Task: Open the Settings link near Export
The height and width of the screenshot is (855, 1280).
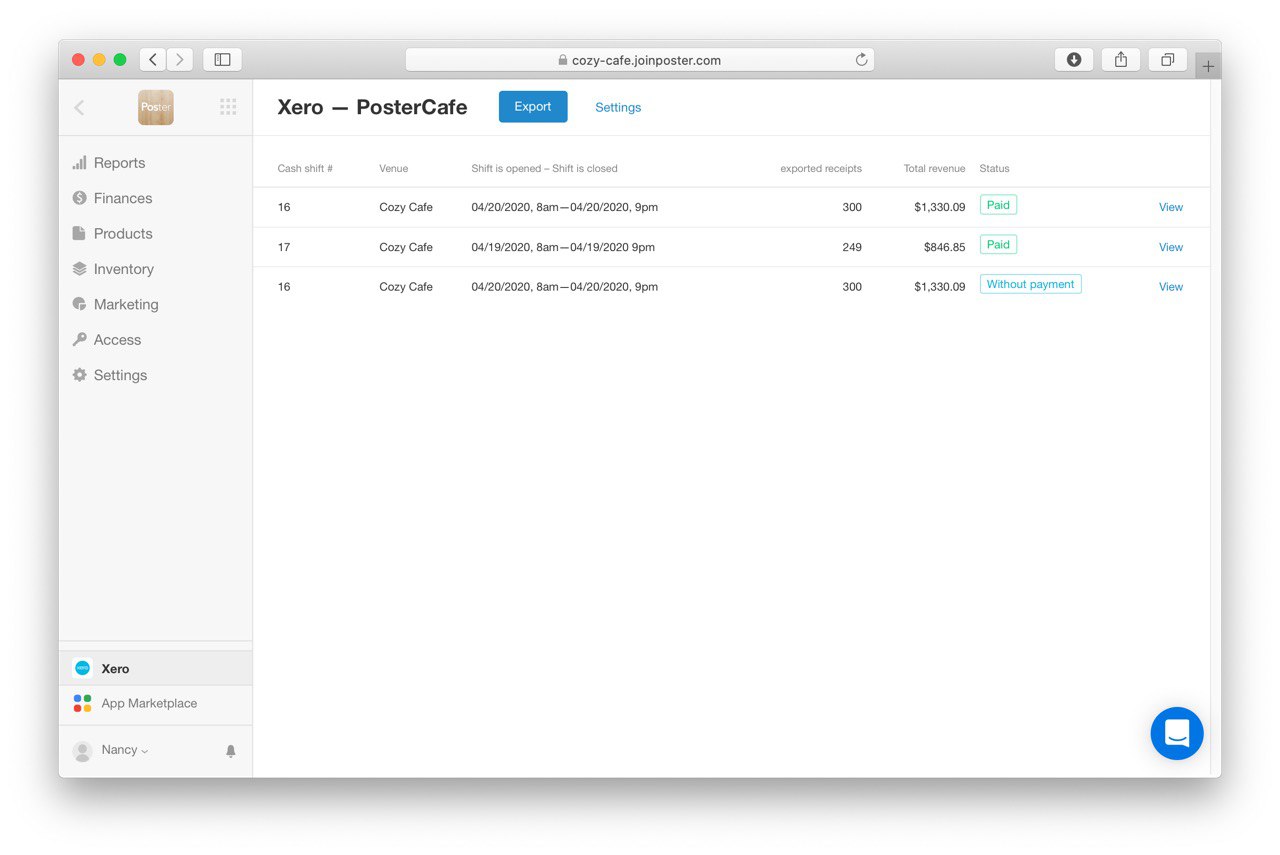Action: click(618, 107)
